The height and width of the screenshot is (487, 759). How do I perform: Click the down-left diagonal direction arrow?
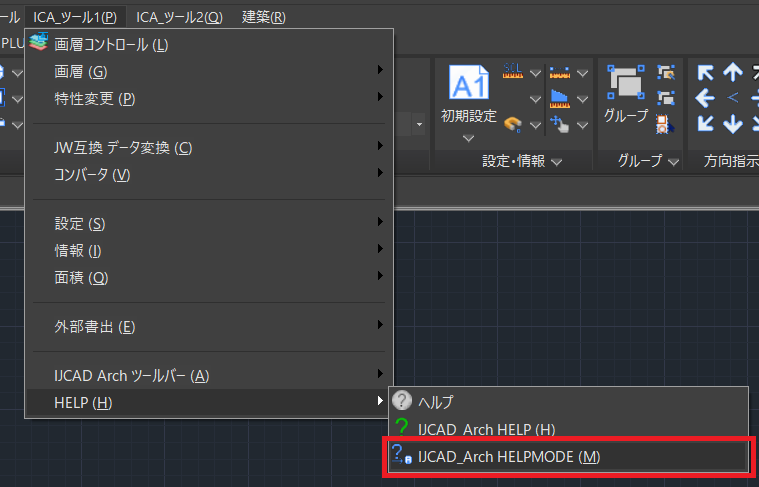[x=705, y=123]
